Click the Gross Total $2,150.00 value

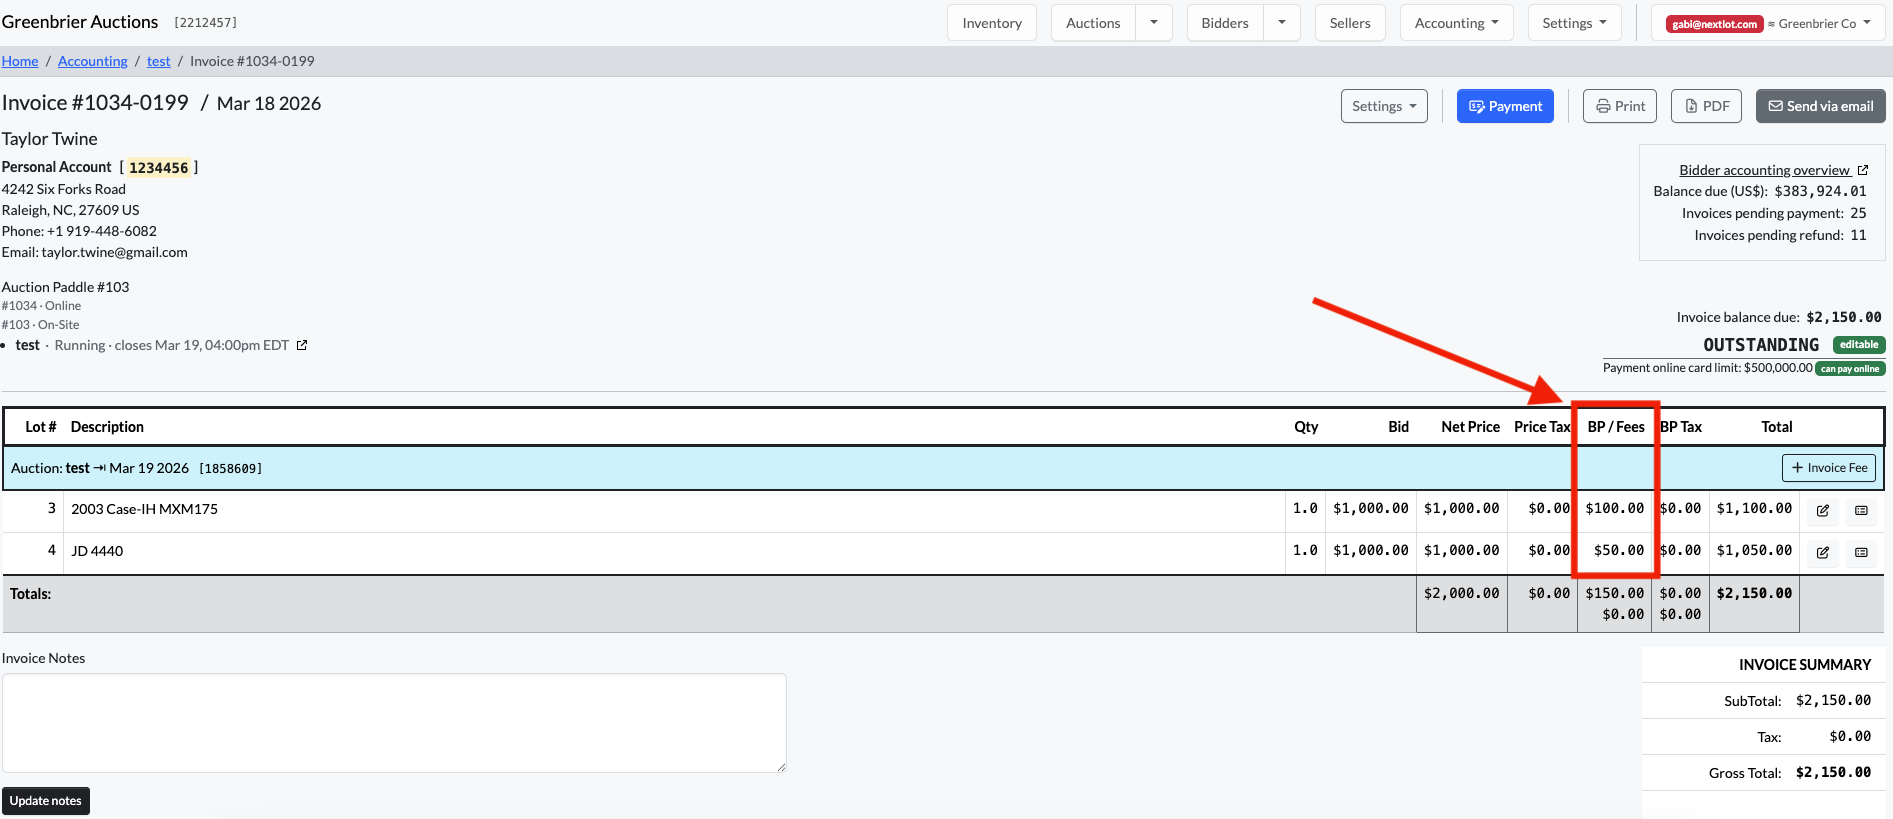click(1833, 773)
